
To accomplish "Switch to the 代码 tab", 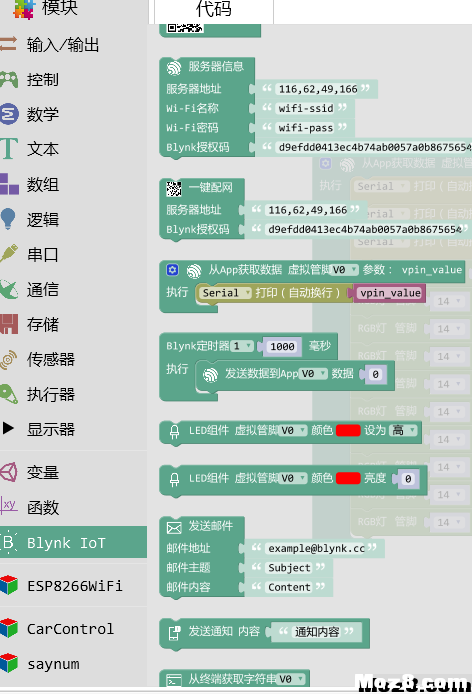I will pos(214,9).
